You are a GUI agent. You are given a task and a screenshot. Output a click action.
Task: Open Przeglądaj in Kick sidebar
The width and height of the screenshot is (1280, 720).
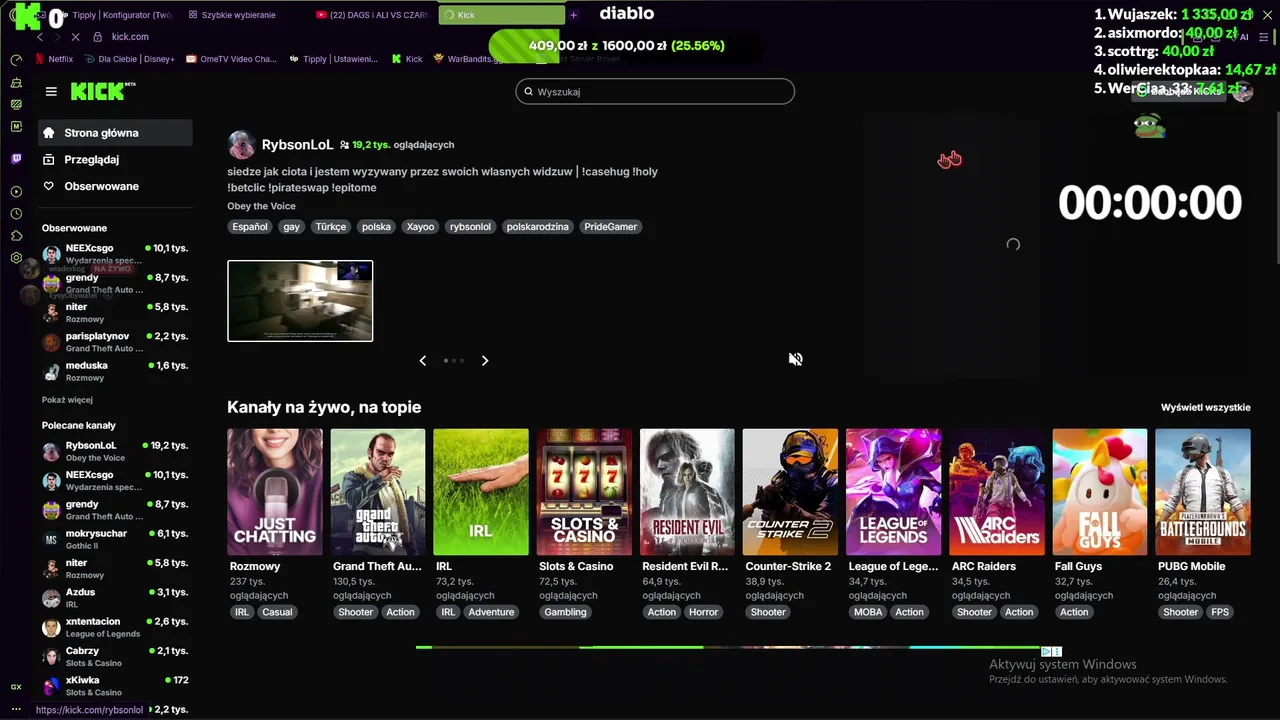point(115,160)
